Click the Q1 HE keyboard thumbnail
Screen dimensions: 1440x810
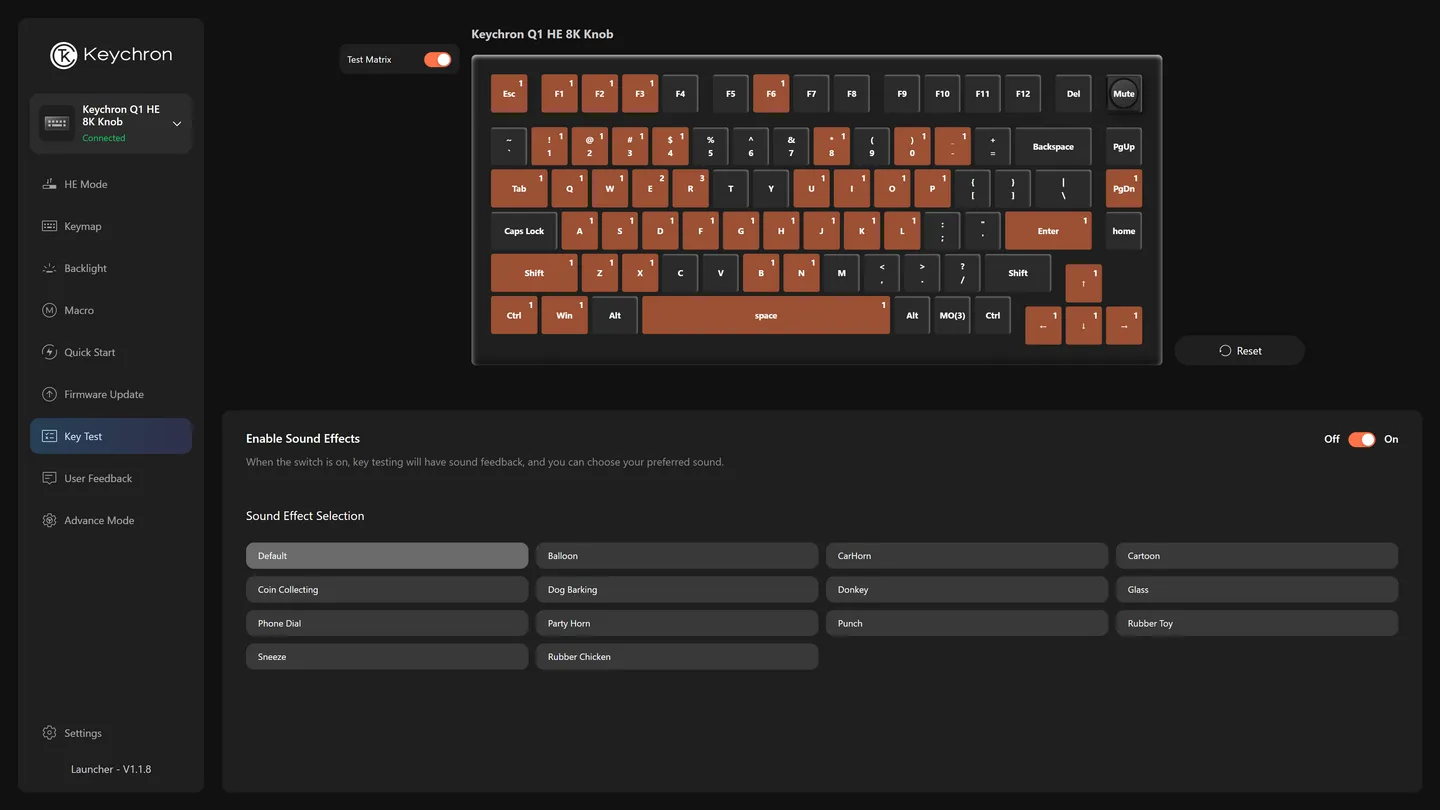(x=57, y=123)
